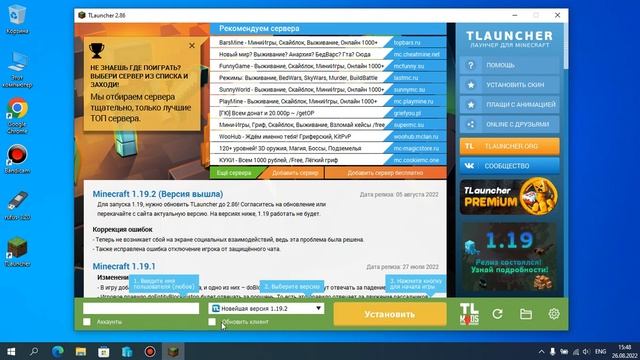The width and height of the screenshot is (640, 360).
Task: Open Help in TLauncher sidebar
Action: pyautogui.click(x=509, y=65)
